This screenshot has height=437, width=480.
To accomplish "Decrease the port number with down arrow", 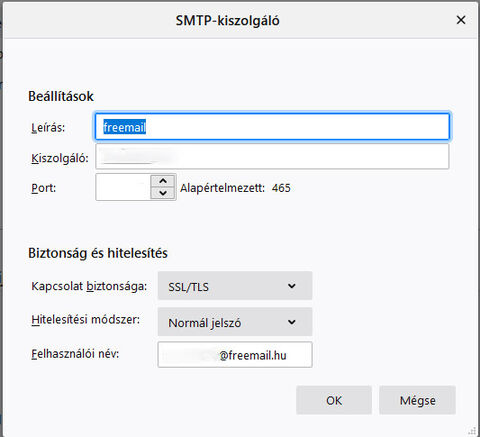I will point(163,193).
